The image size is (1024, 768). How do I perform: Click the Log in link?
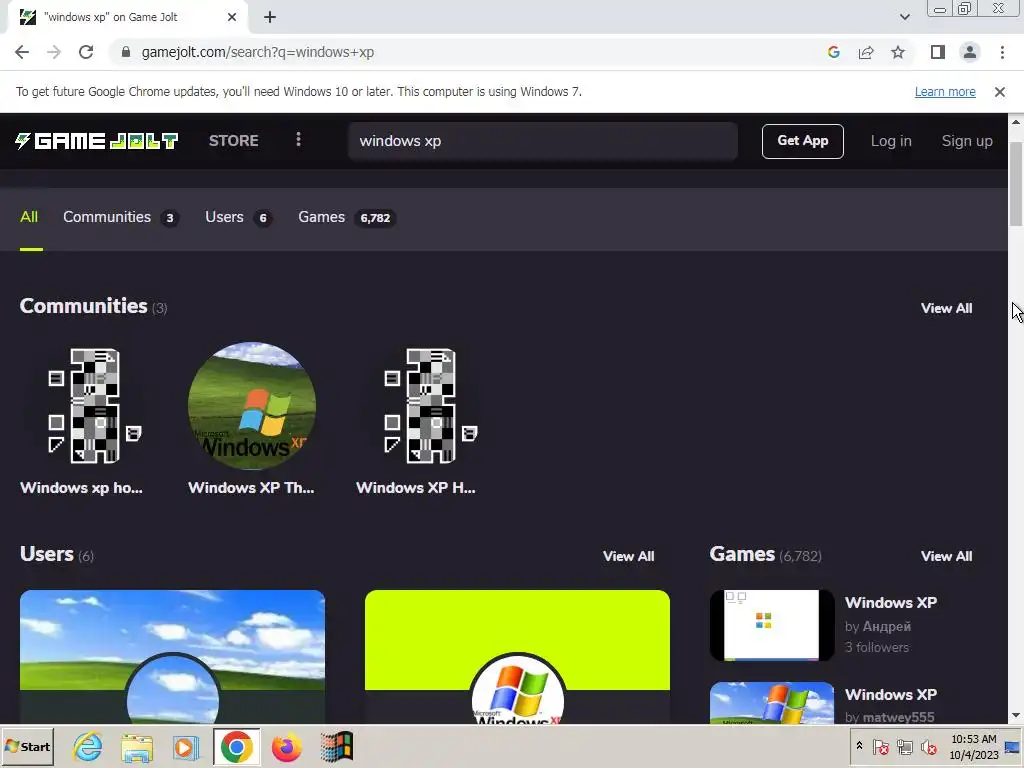pyautogui.click(x=891, y=141)
